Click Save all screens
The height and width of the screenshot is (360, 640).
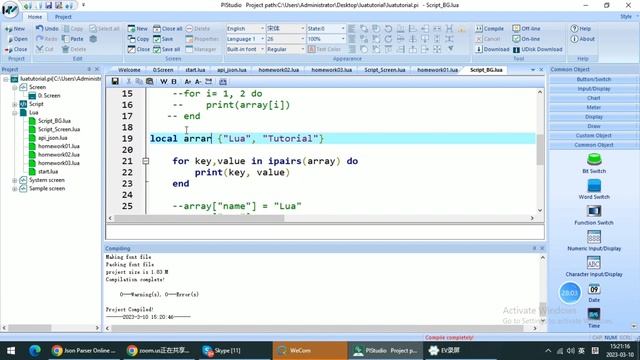click(167, 49)
